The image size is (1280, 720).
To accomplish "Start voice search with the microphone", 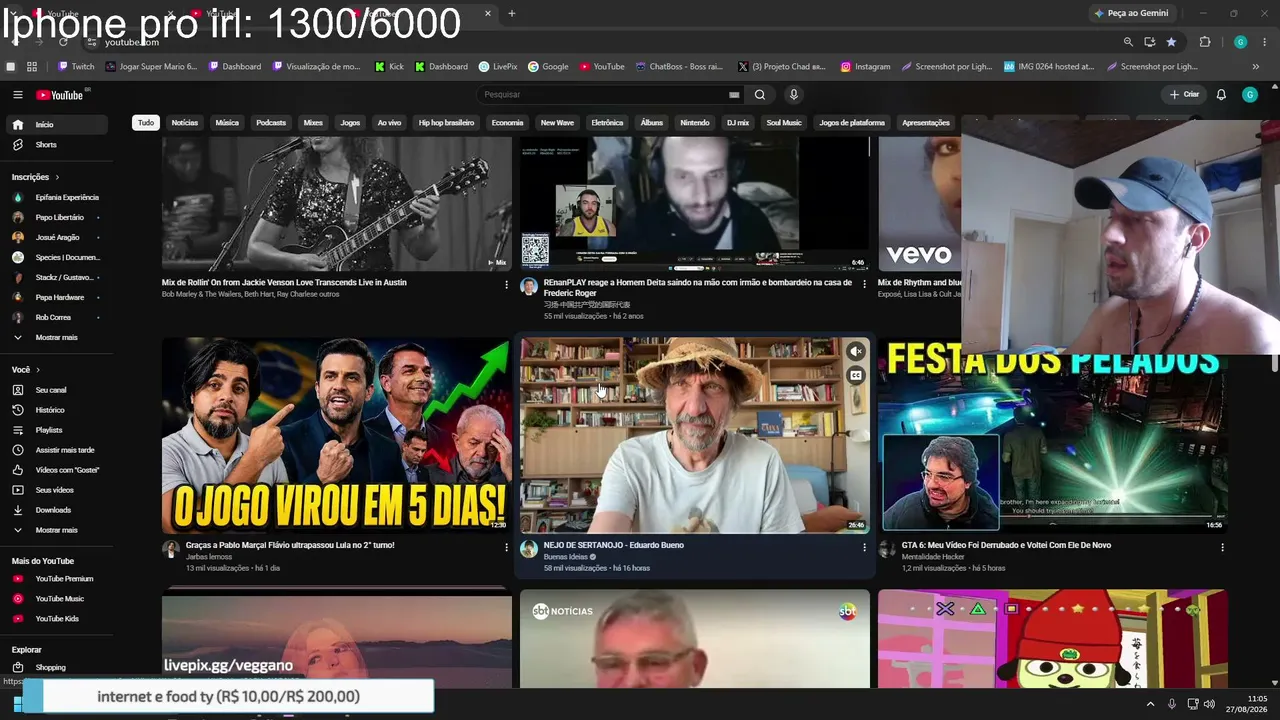I will (794, 95).
